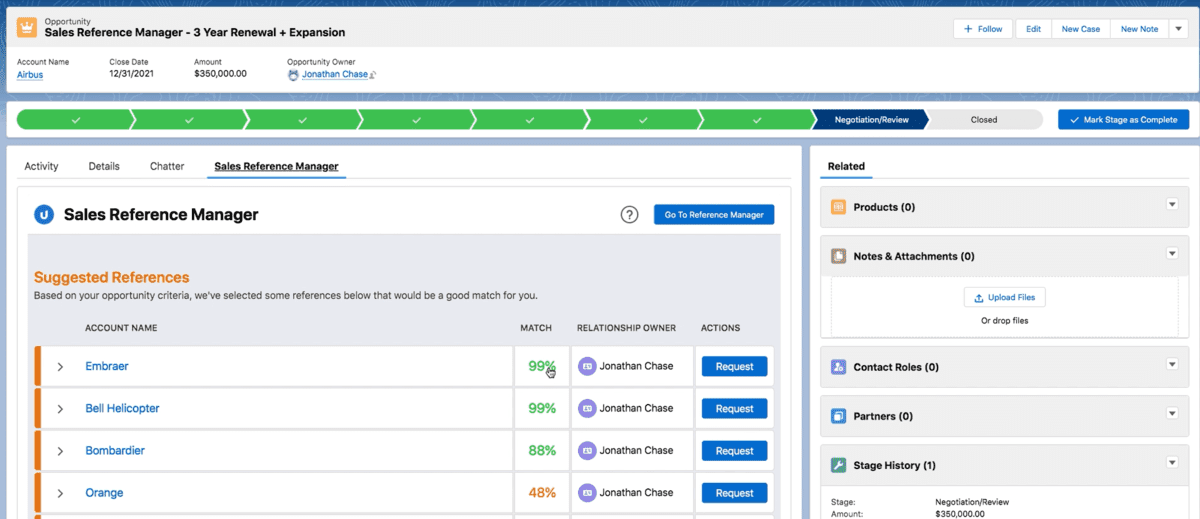
Task: Click the Upload Files button
Action: coord(1005,297)
